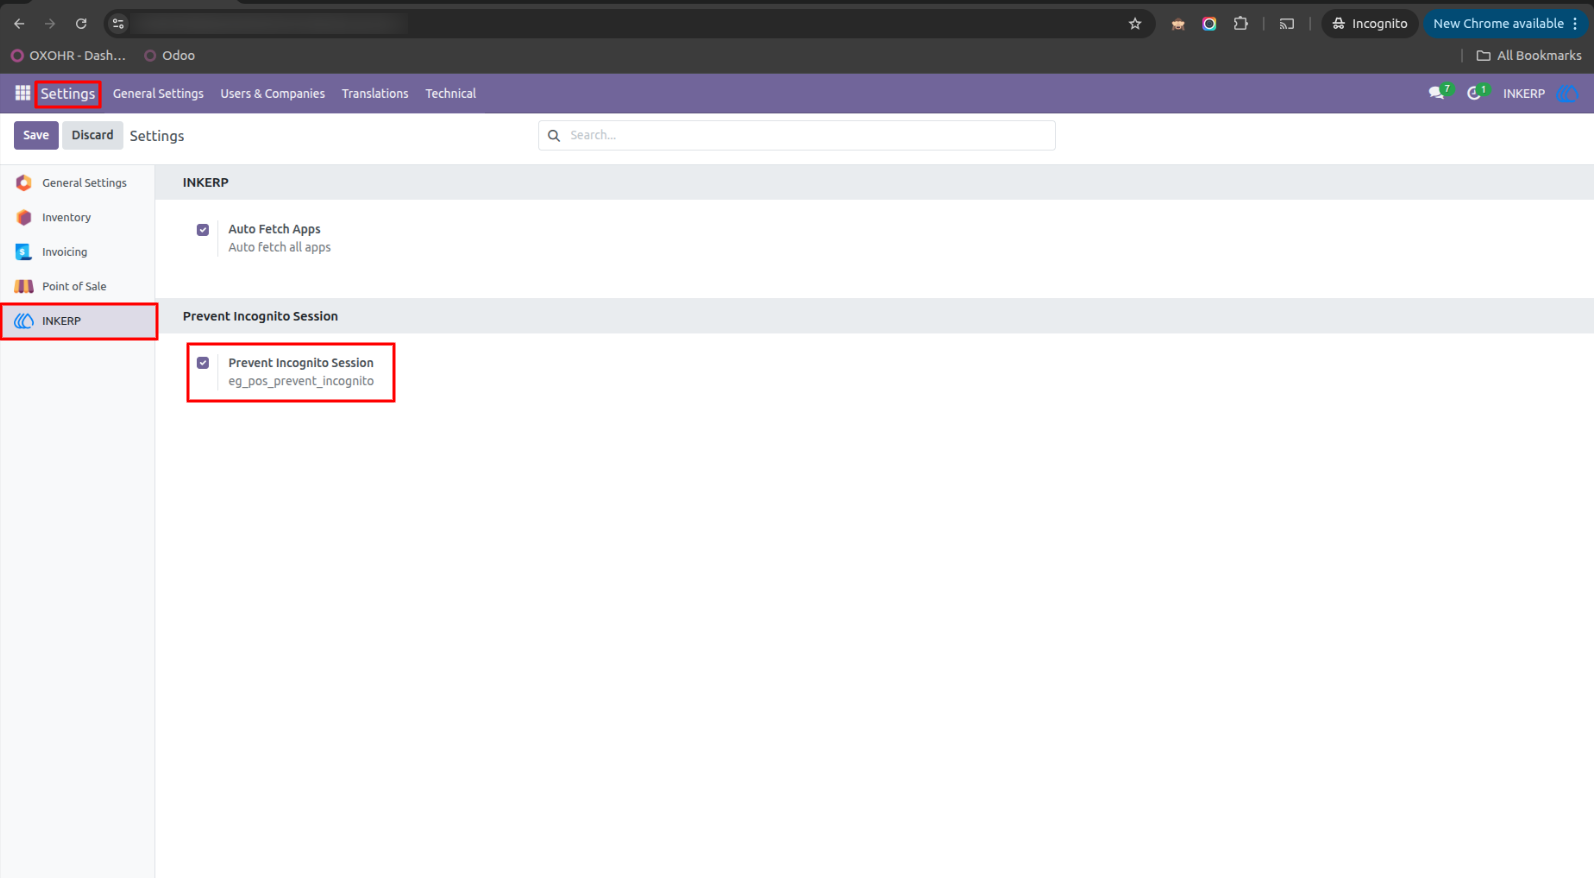The width and height of the screenshot is (1594, 878).
Task: Click the Inventory box icon
Action: [24, 217]
